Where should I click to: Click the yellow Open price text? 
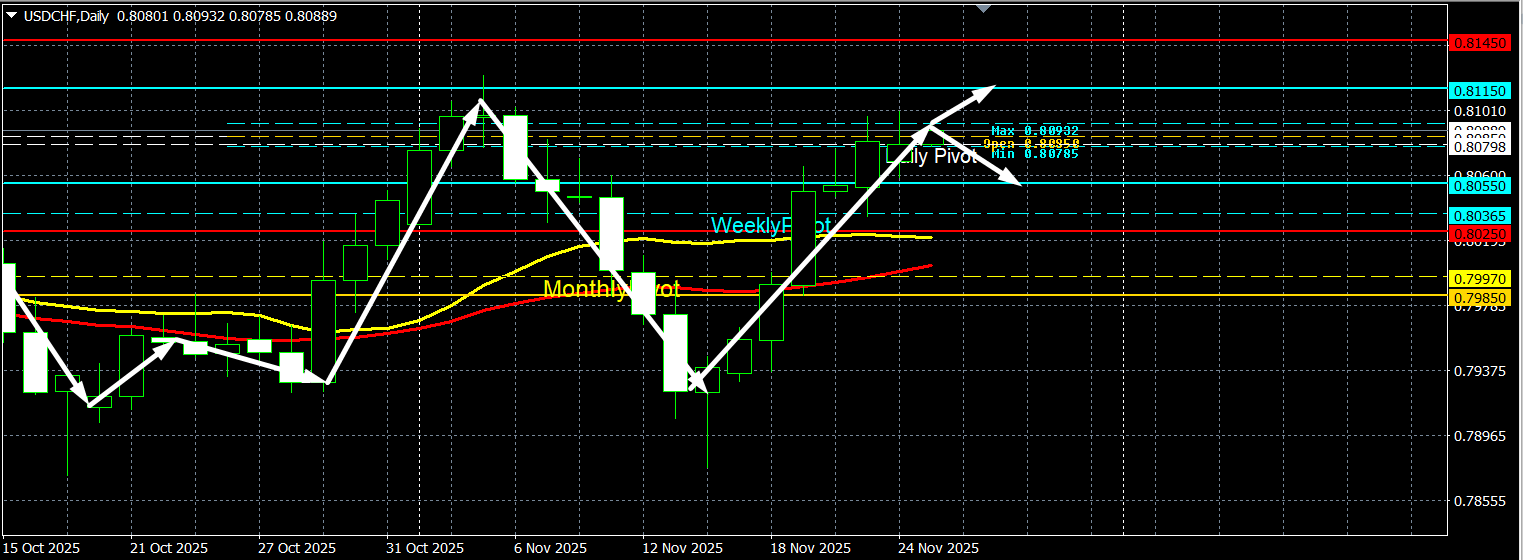click(x=1031, y=143)
